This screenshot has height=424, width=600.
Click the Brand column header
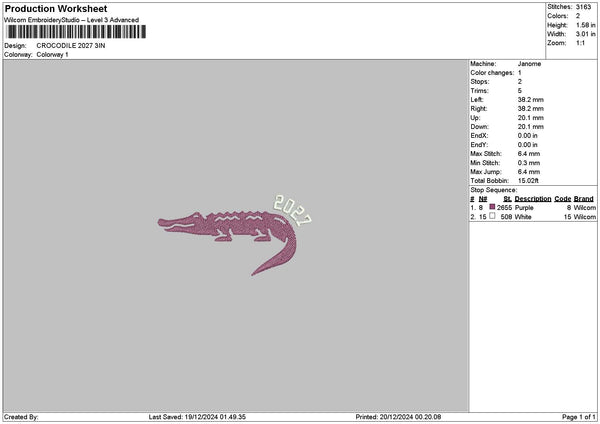coord(584,199)
